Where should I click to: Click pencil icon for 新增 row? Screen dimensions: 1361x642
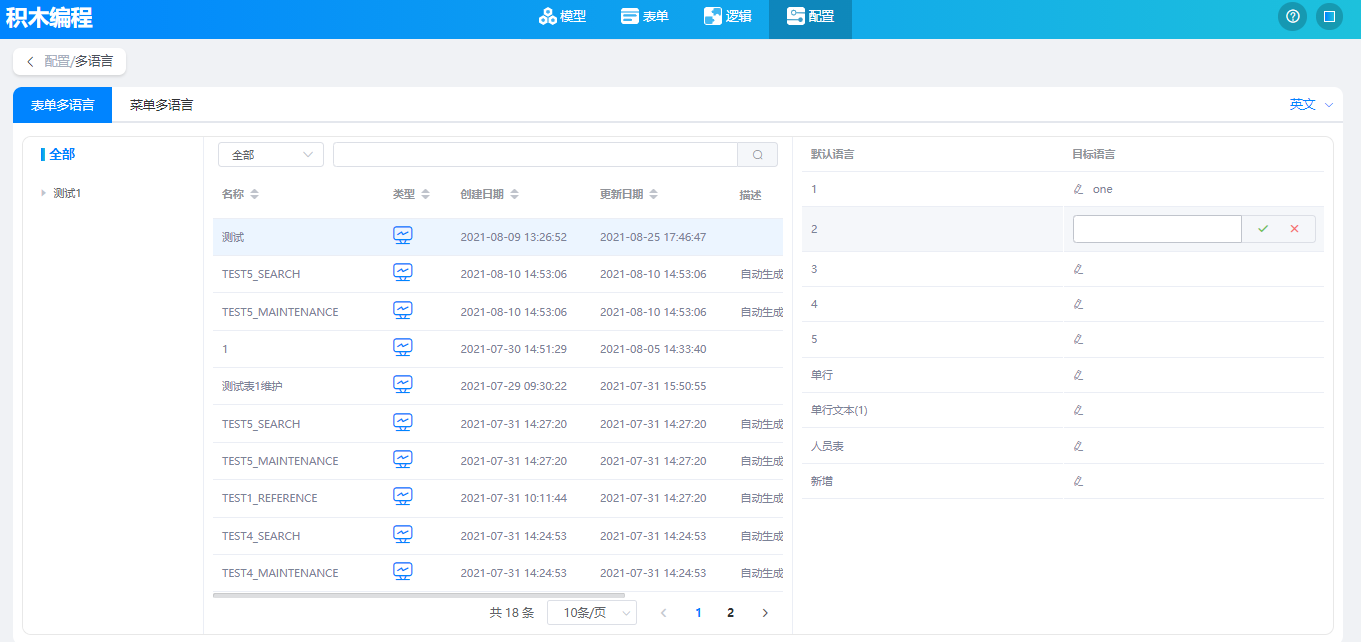tap(1078, 481)
